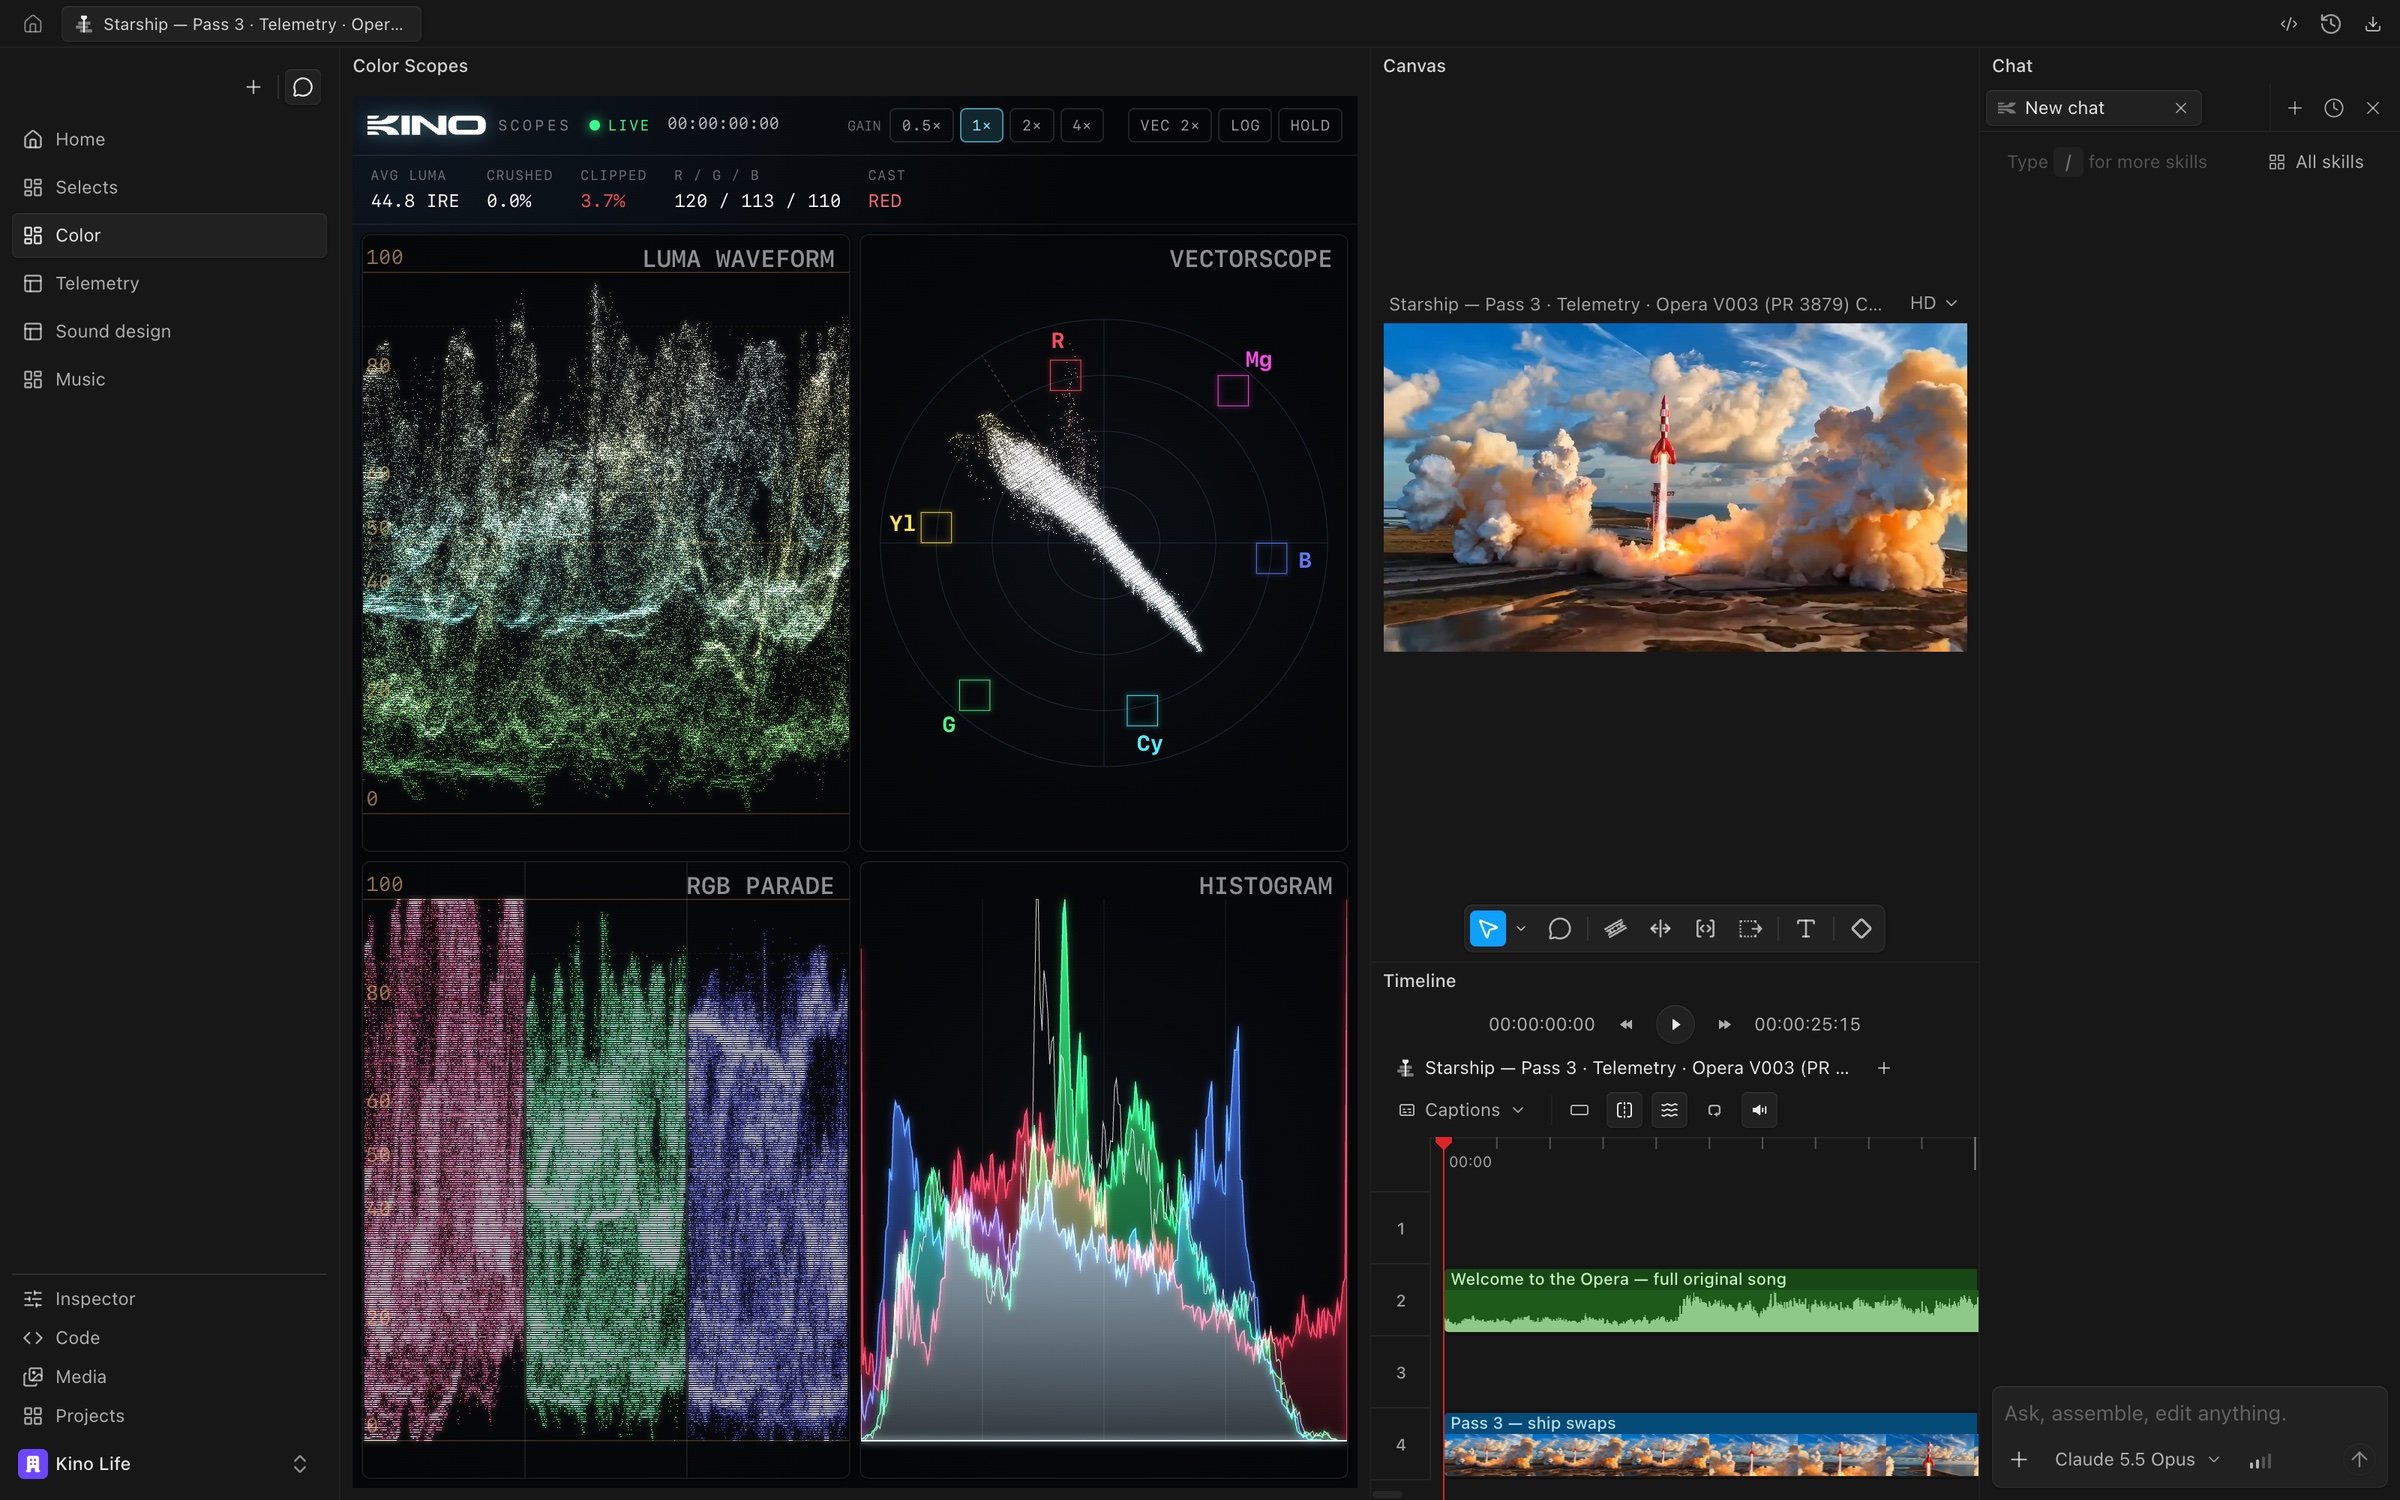Click the plus icon in the Chat header
The height and width of the screenshot is (1500, 2400).
point(2294,107)
